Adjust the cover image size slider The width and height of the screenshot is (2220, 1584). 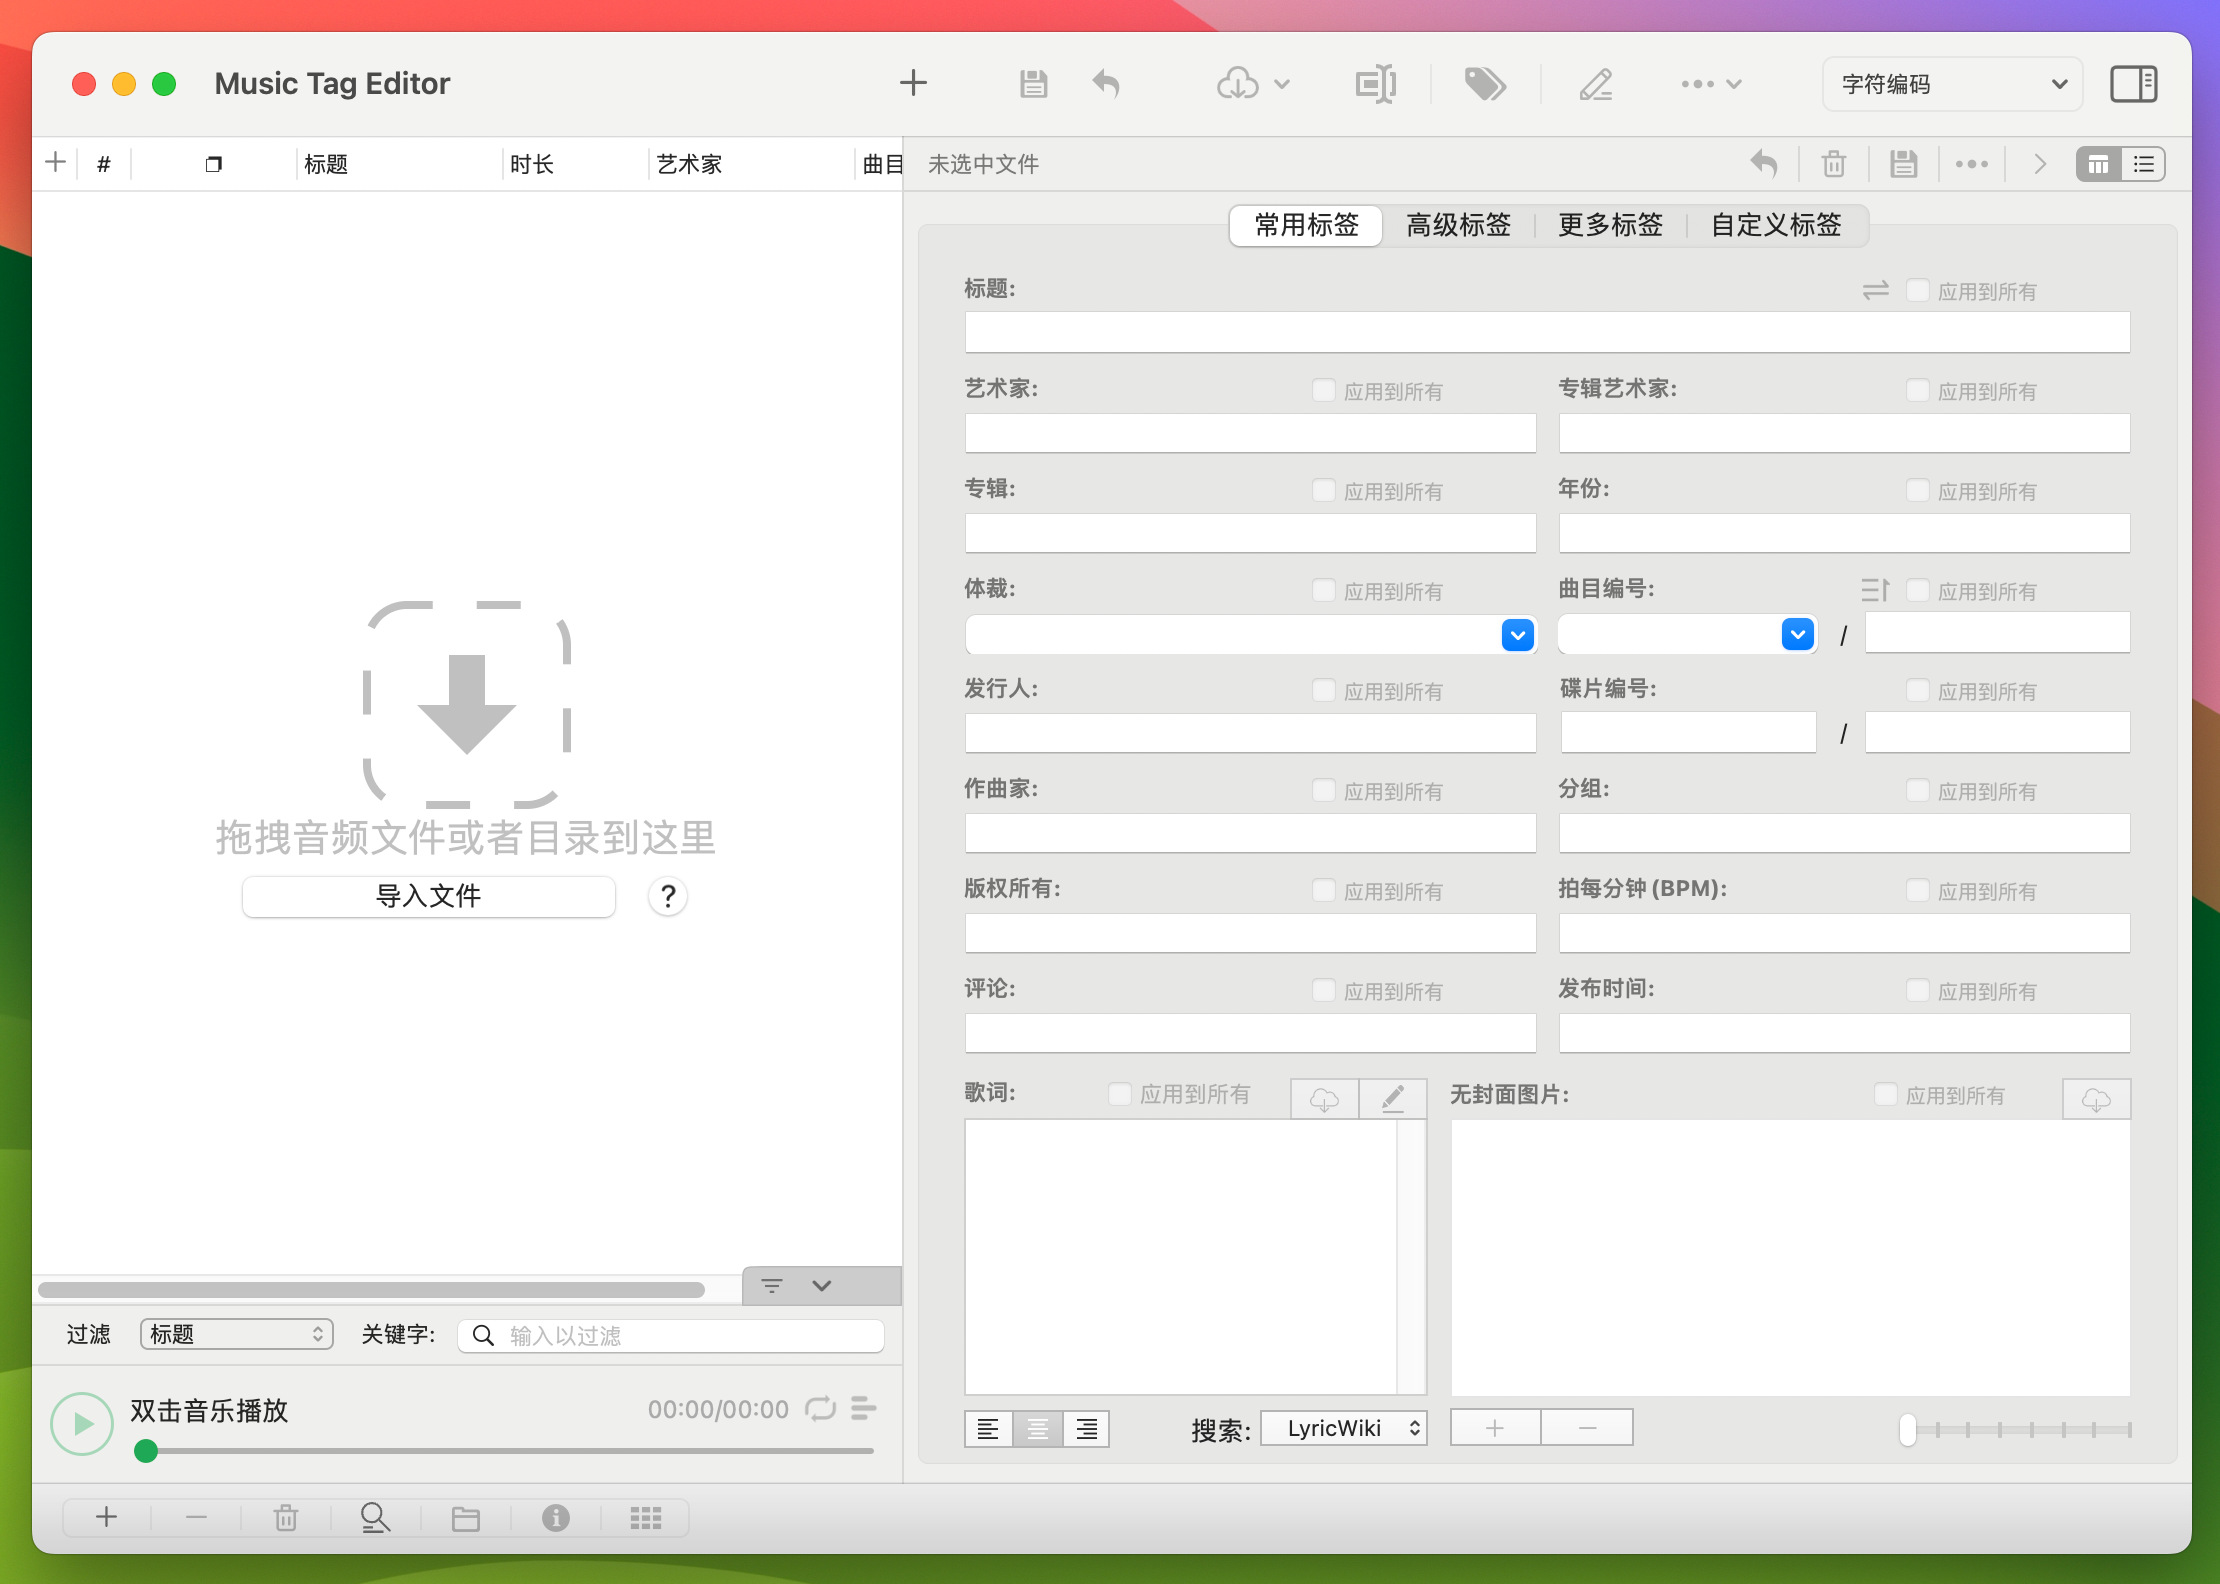coord(1907,1429)
